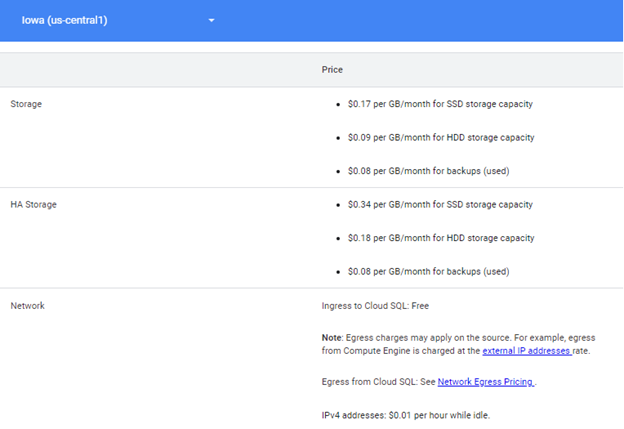624x429 pixels.
Task: Click the Egress from Cloud SQL text
Action: click(x=429, y=382)
